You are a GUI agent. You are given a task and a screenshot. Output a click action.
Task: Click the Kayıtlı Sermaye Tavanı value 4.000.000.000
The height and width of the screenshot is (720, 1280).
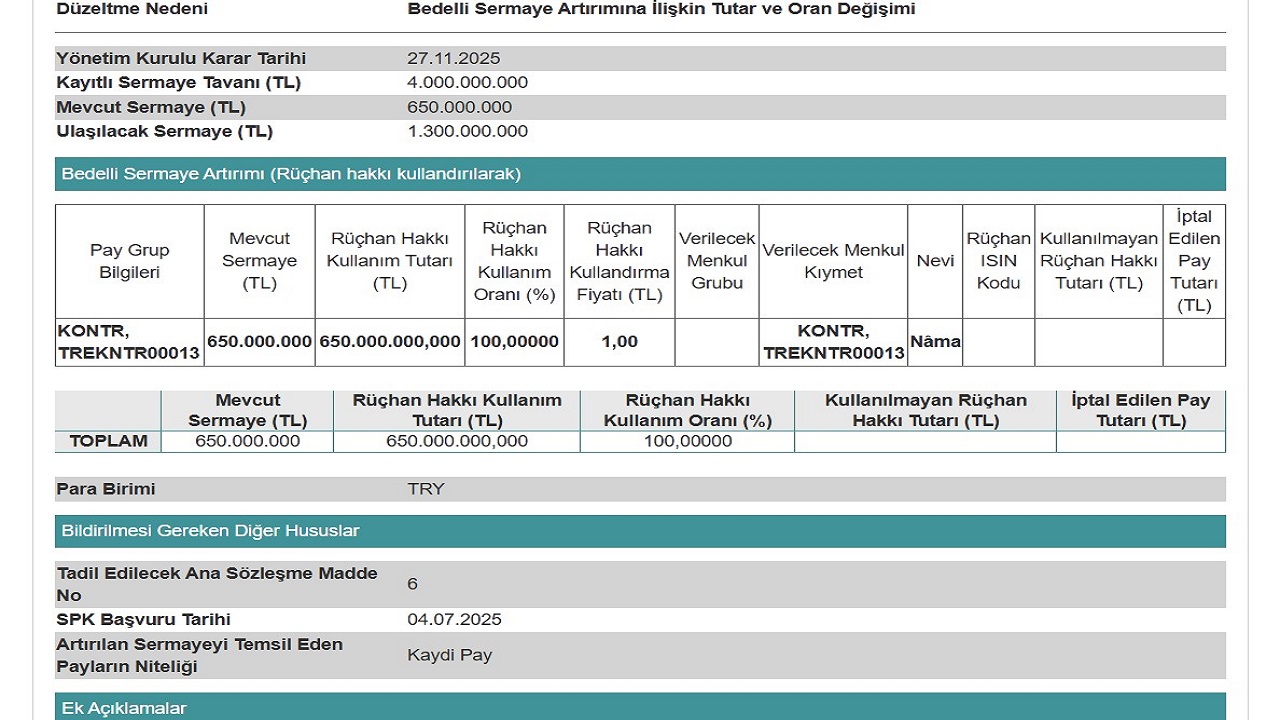(467, 82)
